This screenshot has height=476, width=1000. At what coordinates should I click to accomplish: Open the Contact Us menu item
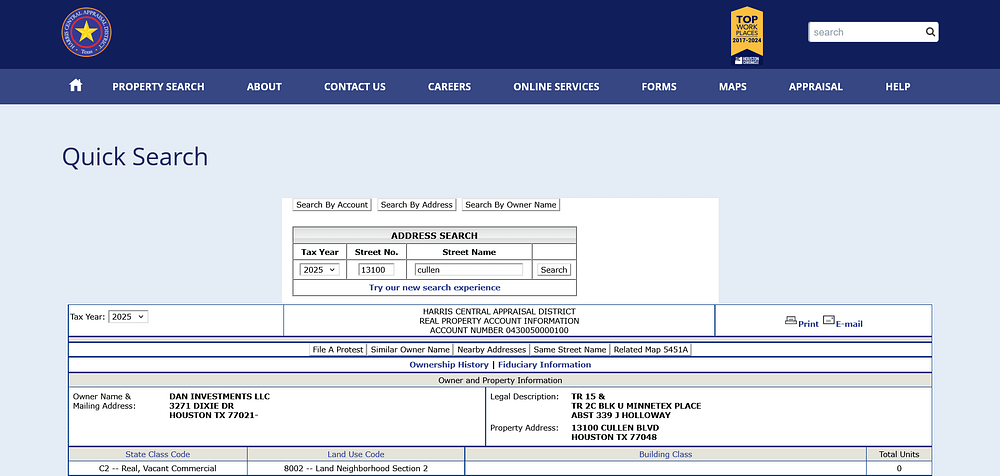click(355, 87)
